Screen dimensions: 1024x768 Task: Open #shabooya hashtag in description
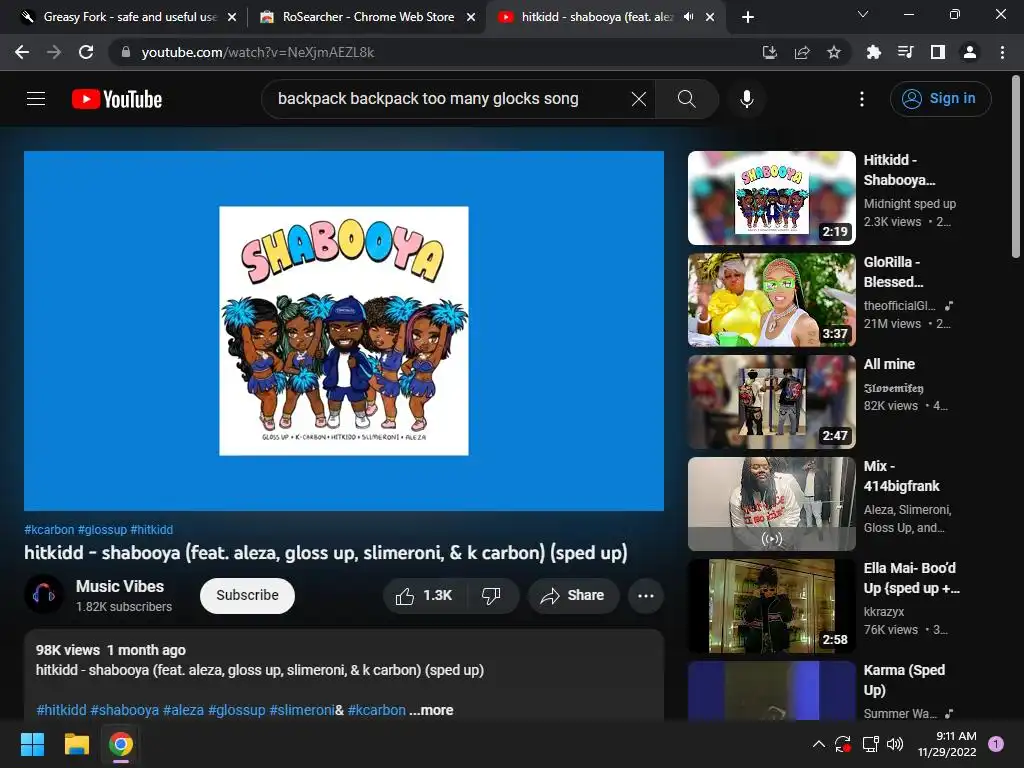pos(124,710)
